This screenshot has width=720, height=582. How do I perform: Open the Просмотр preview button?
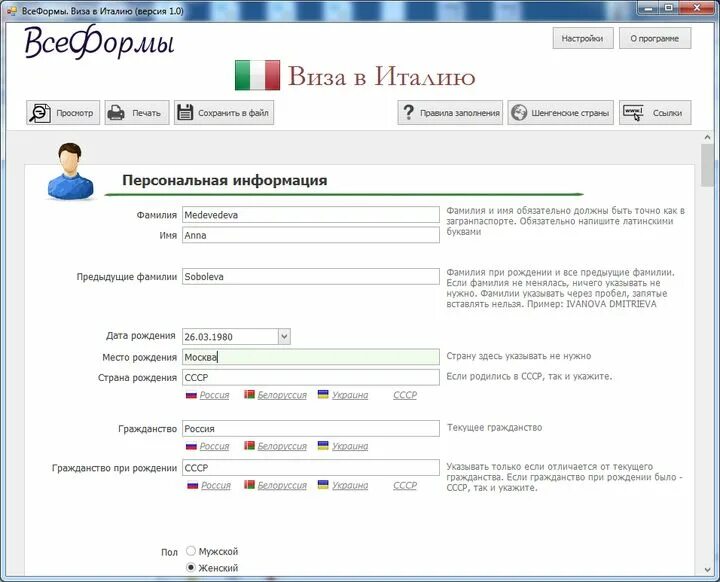[63, 113]
